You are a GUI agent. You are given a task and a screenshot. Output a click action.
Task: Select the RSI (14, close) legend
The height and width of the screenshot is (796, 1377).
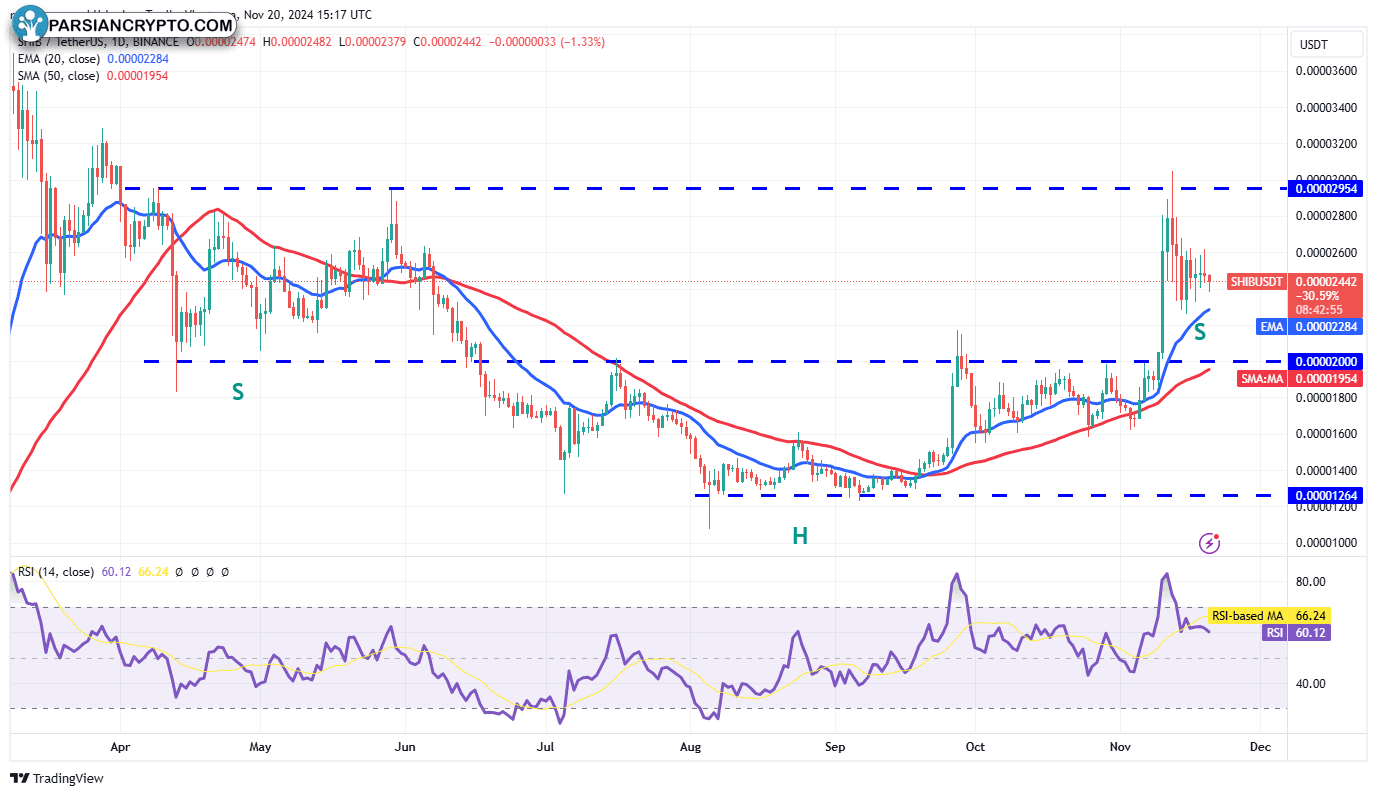(56, 572)
